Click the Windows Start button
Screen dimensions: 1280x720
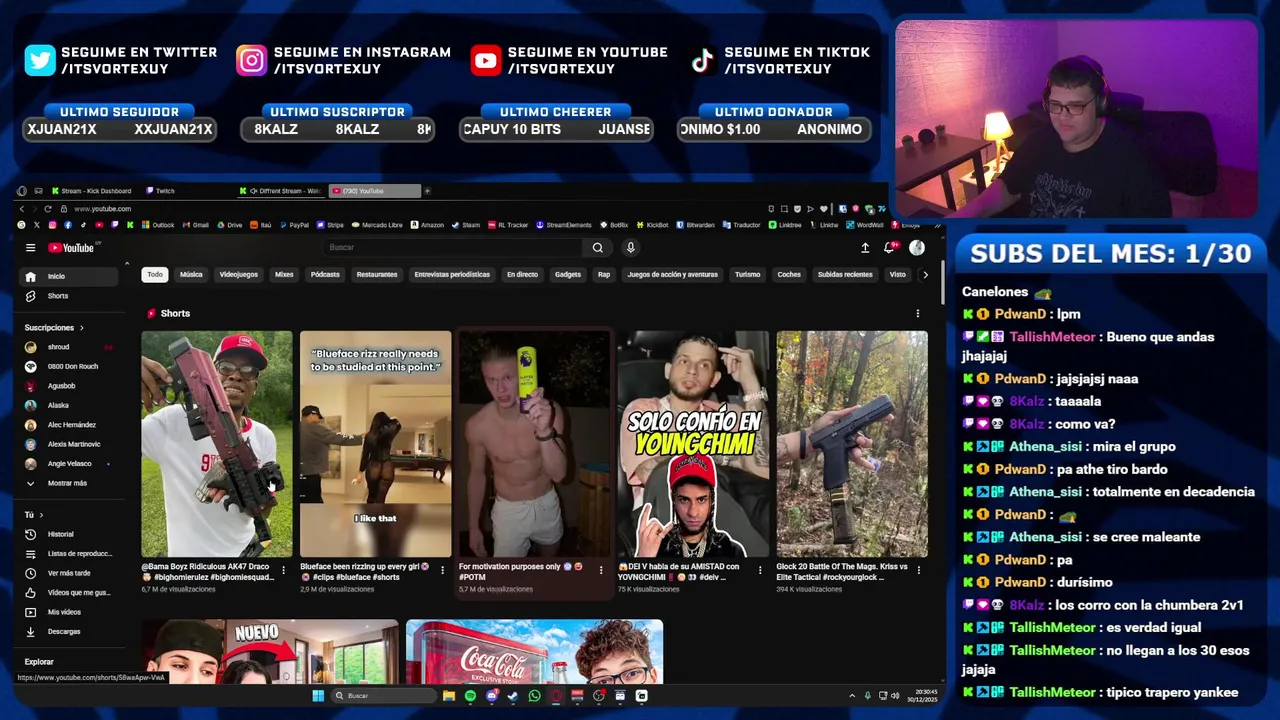pyautogui.click(x=318, y=696)
